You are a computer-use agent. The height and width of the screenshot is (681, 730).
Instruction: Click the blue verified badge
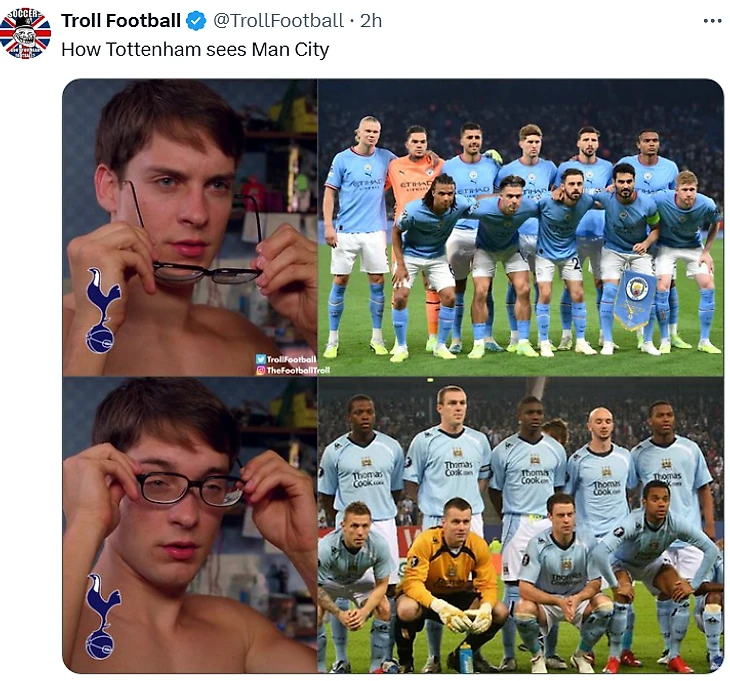[195, 21]
